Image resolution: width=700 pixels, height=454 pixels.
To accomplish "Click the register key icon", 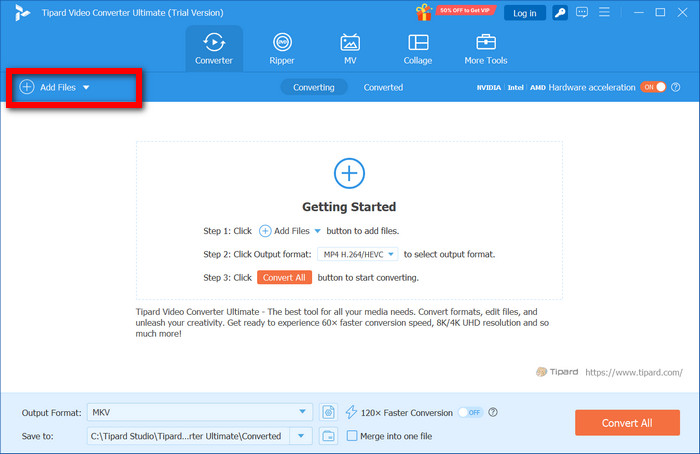I will coord(562,13).
